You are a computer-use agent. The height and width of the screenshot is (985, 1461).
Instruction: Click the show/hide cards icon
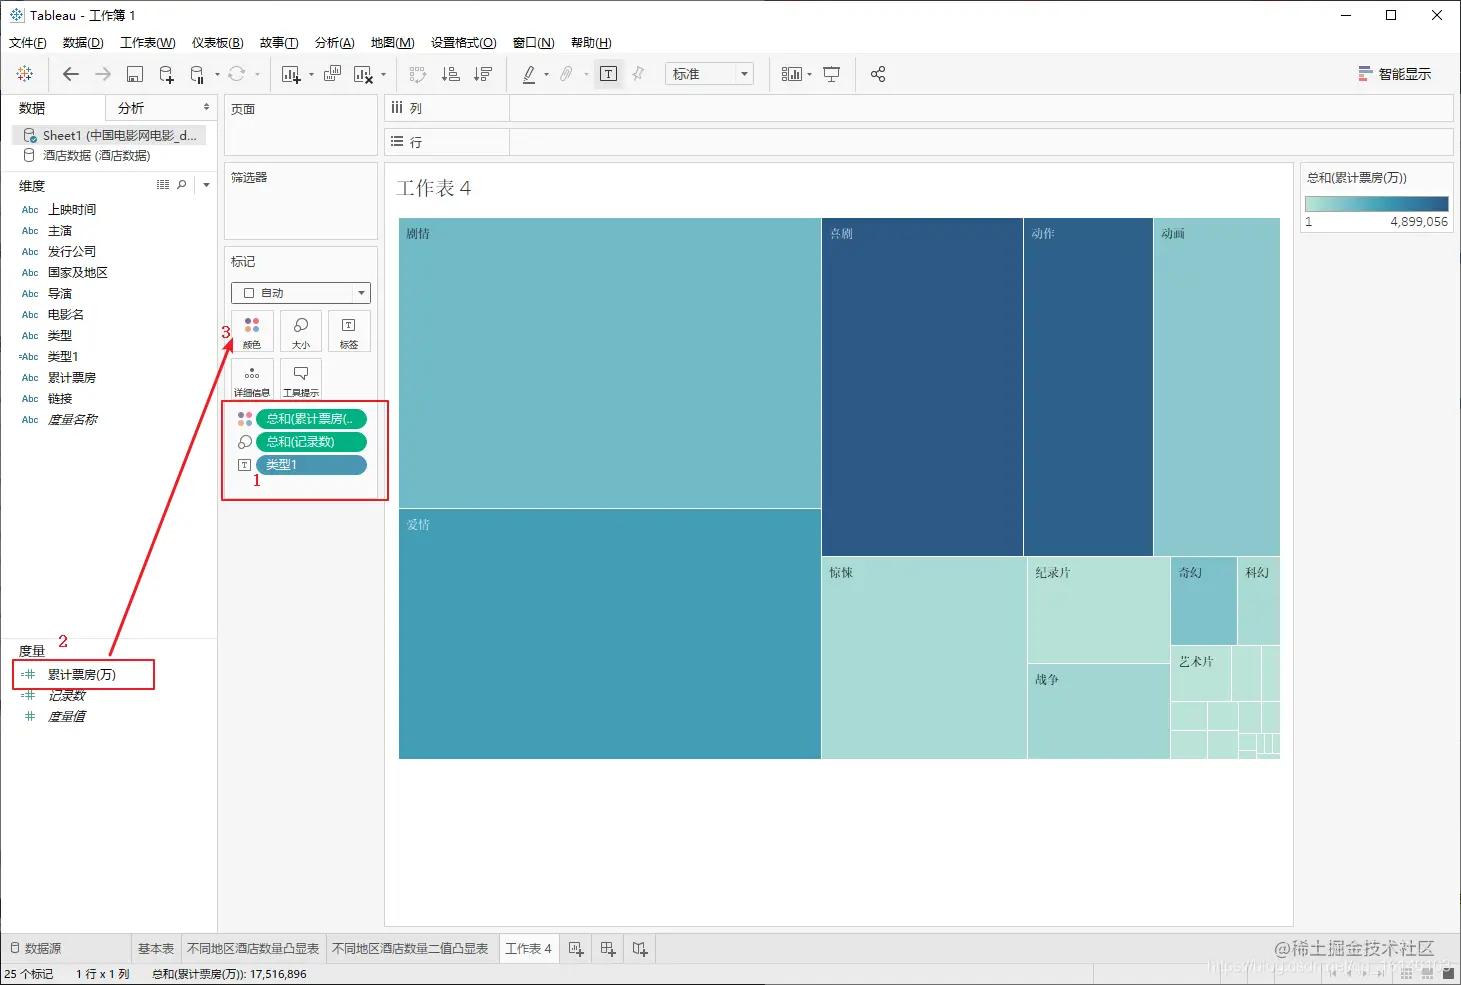pos(791,74)
